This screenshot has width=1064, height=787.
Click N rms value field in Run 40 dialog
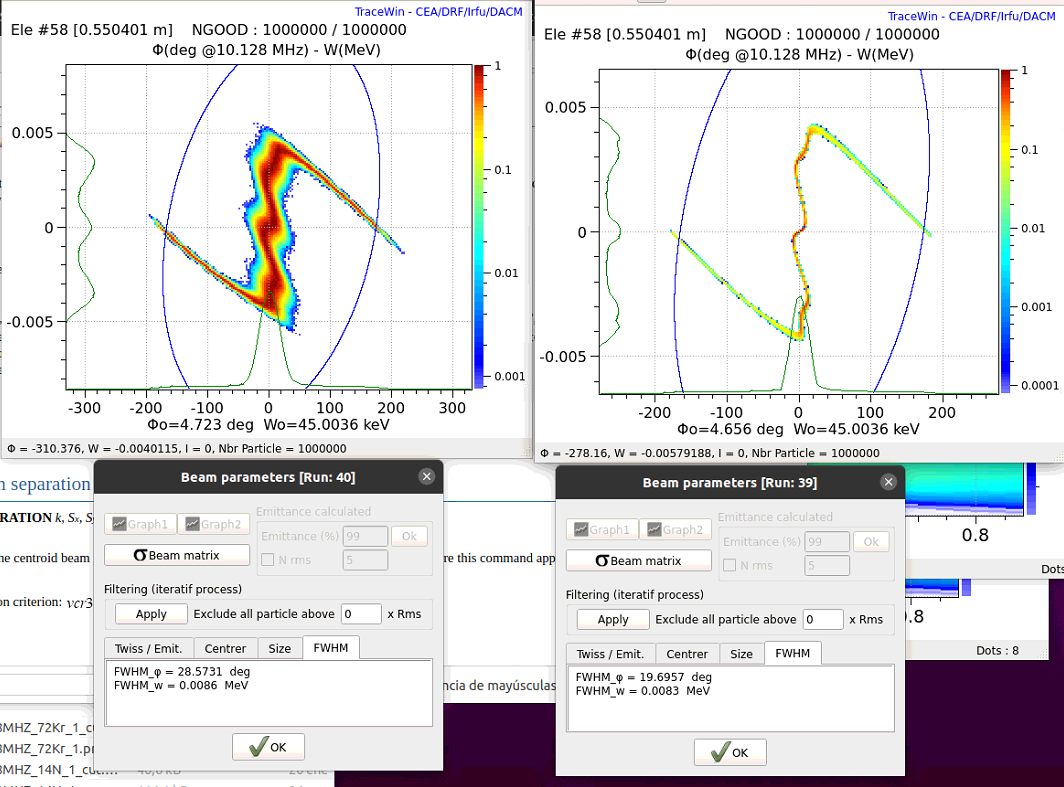(366, 560)
